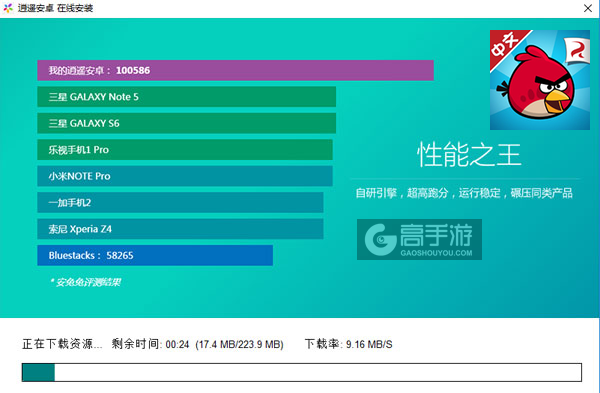The width and height of the screenshot is (600, 393).
Task: Click the 我的逍遥安卓 100586 score bar
Action: [235, 70]
